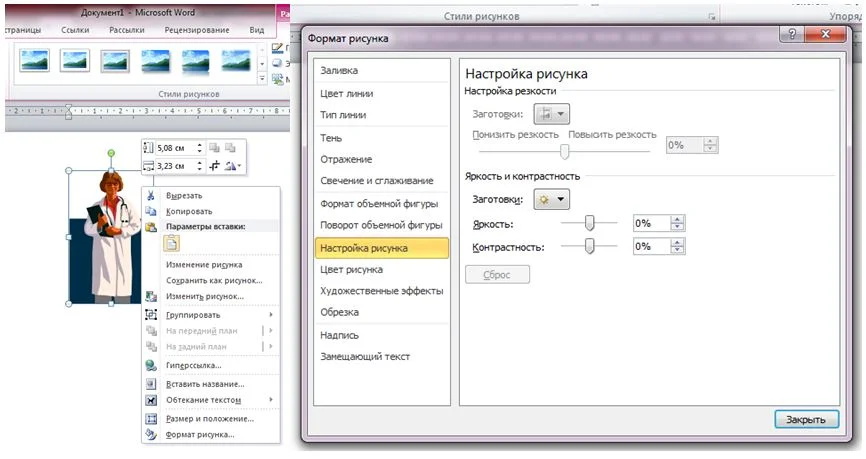Click the Яркость slider handle

pyautogui.click(x=589, y=223)
